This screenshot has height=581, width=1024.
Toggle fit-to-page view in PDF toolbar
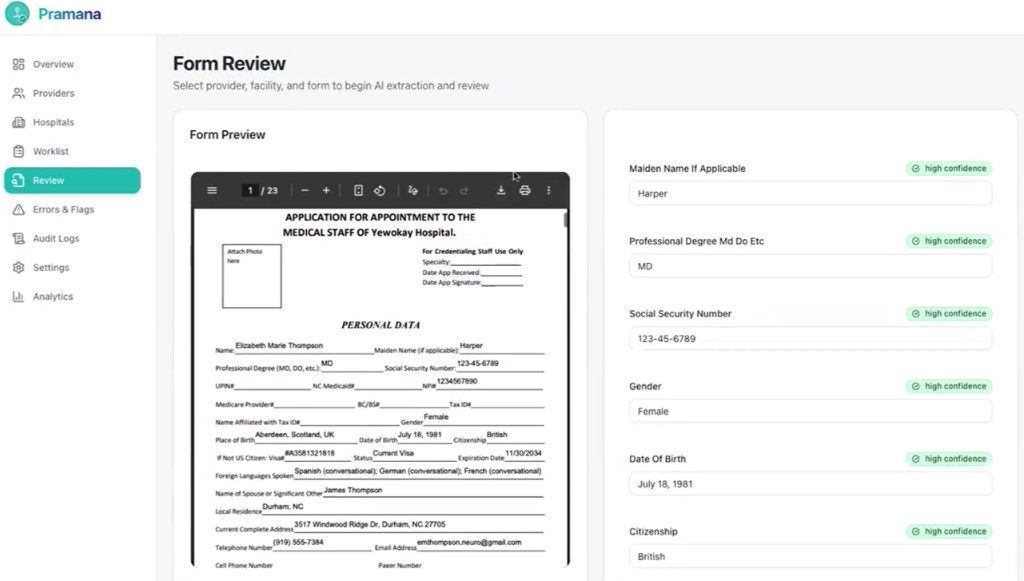[x=357, y=190]
